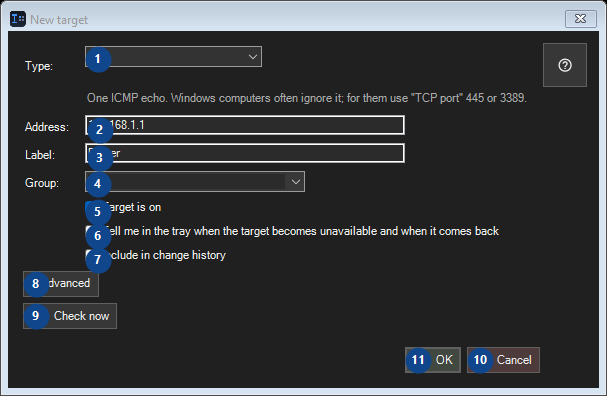
Task: Focus the Label text field
Action: click(245, 153)
